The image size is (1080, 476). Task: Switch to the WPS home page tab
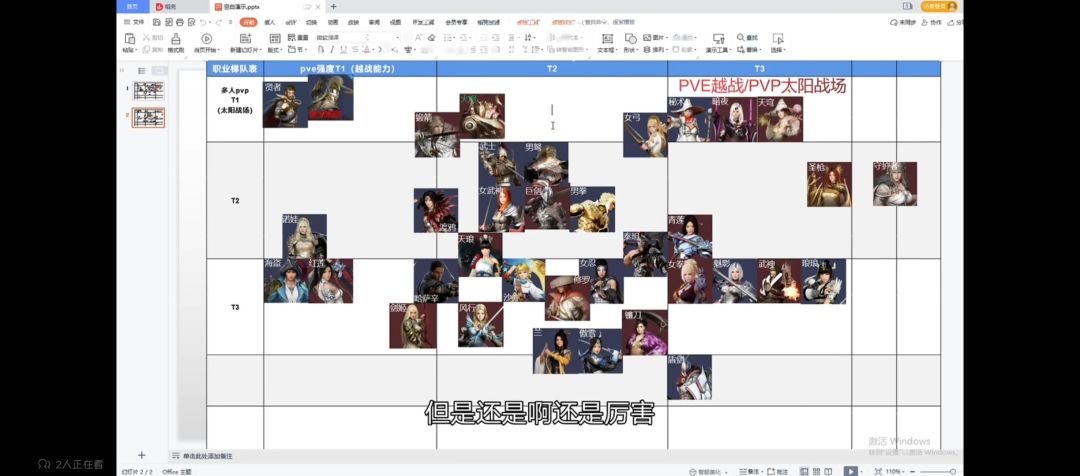(x=132, y=6)
